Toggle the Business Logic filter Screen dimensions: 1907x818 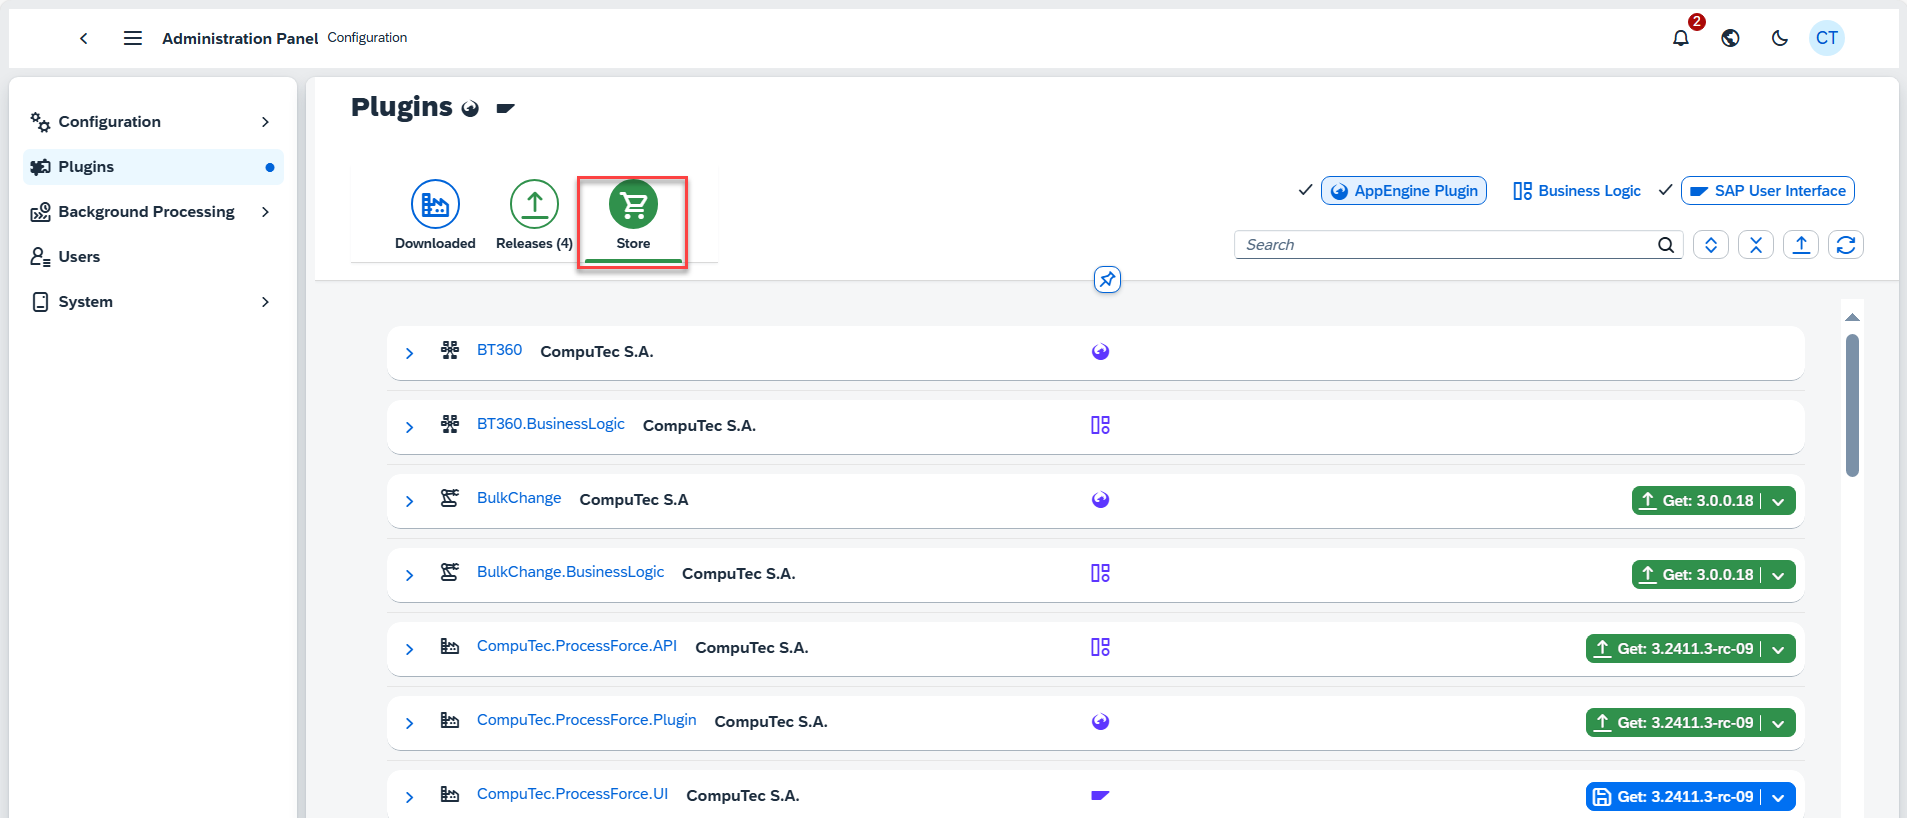tap(1577, 191)
